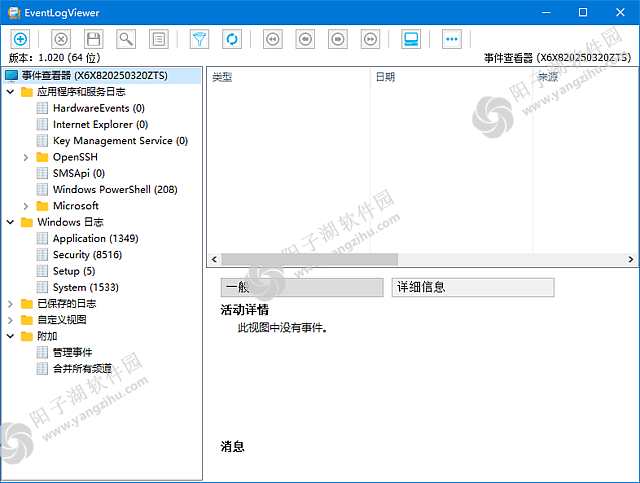The height and width of the screenshot is (483, 640).
Task: Select the root 事件查看器 computer node
Action: click(x=101, y=76)
